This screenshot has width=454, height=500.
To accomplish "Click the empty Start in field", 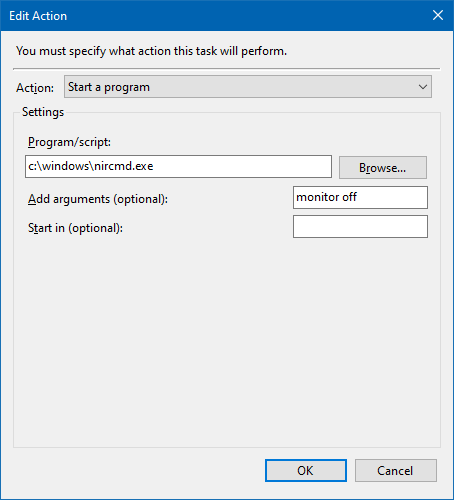I will [360, 226].
